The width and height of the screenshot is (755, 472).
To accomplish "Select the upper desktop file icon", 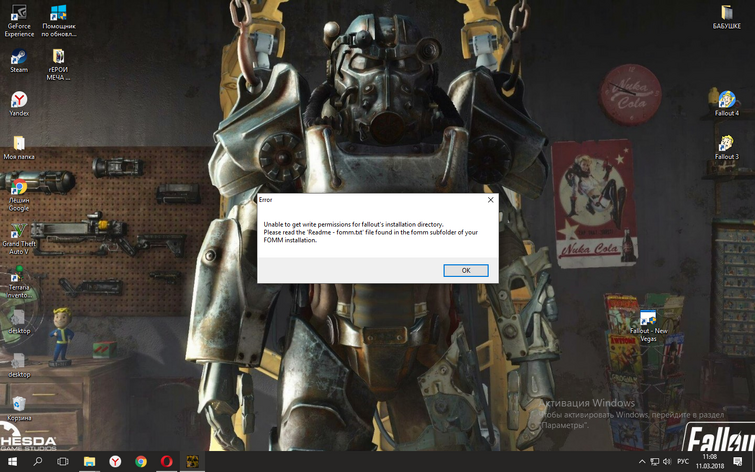I will 19,321.
